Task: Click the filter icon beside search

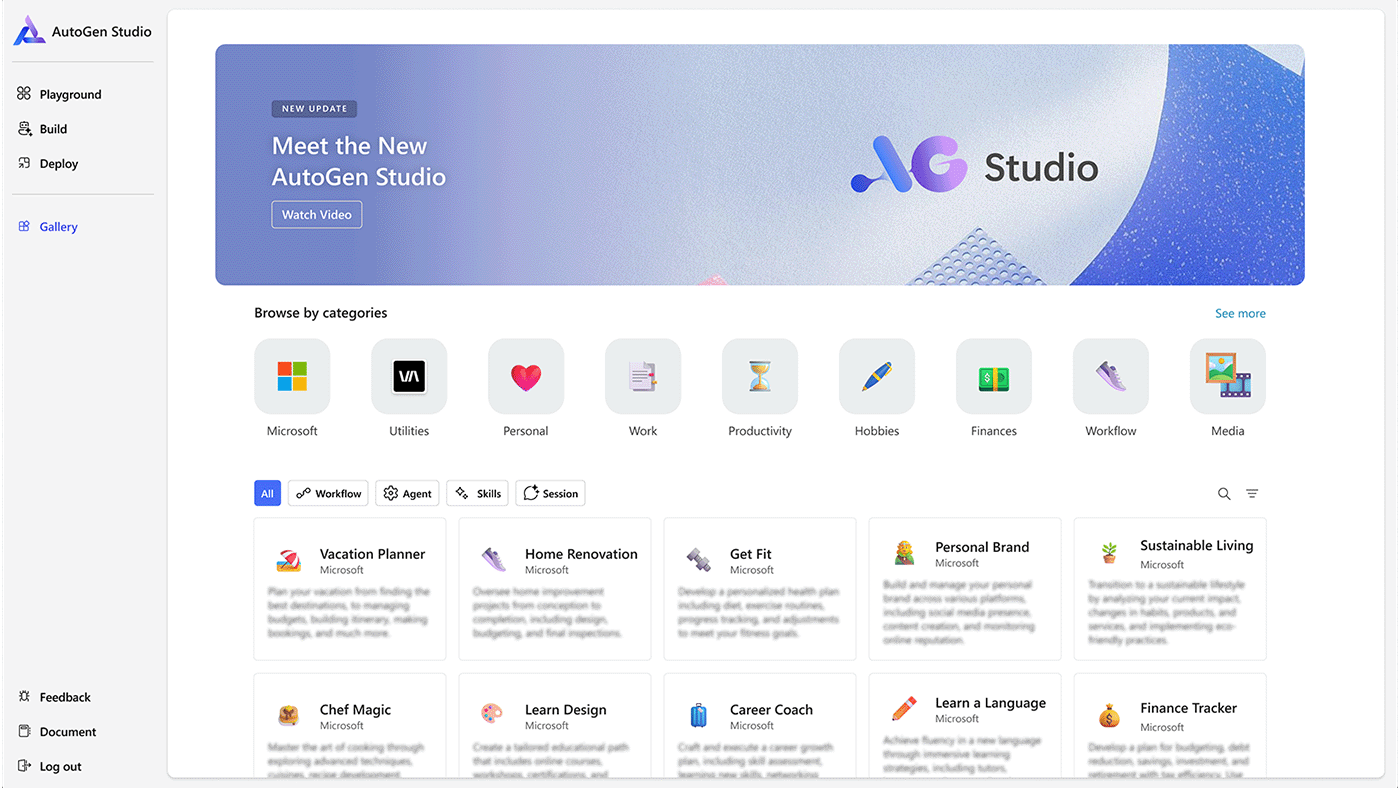Action: point(1252,493)
